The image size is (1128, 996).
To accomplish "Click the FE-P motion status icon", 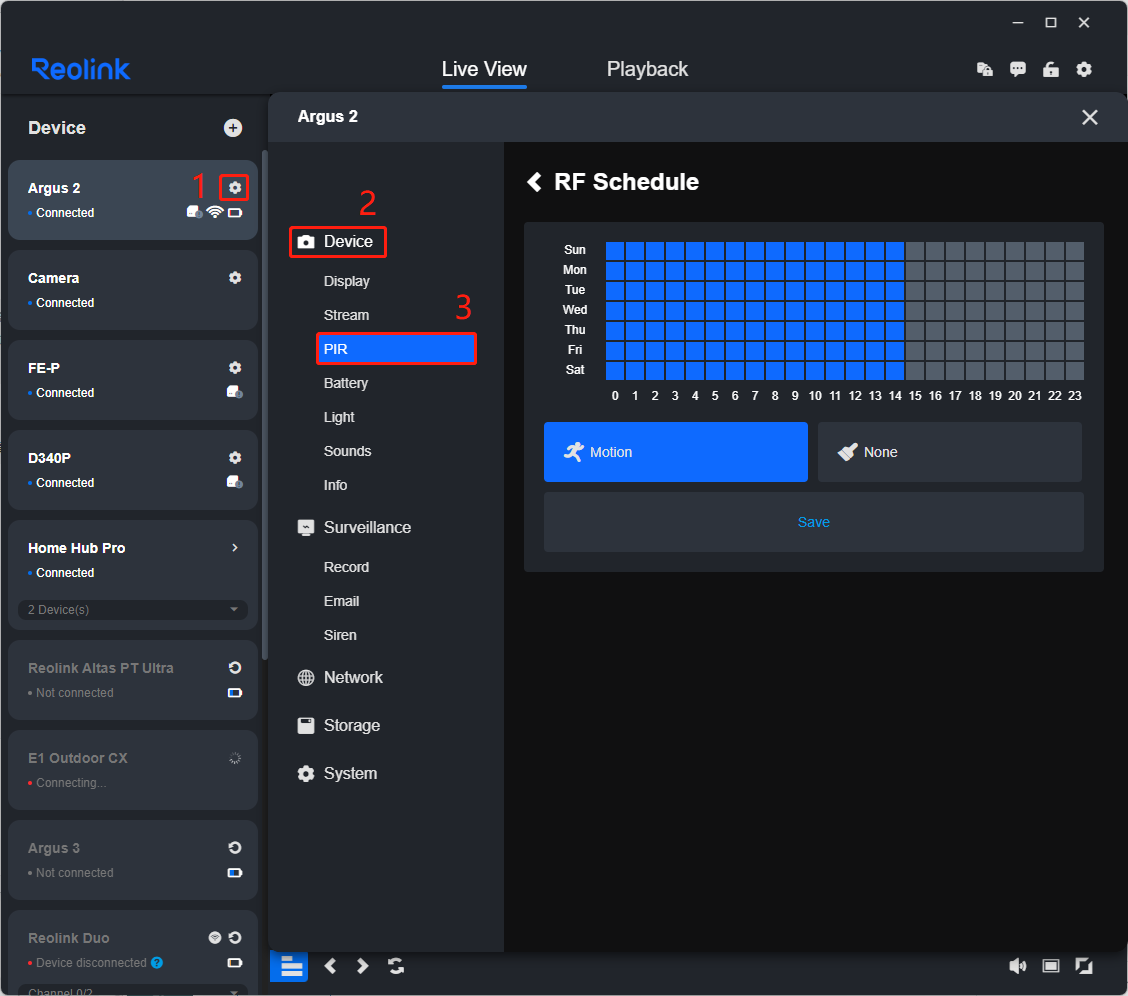I will (x=235, y=392).
